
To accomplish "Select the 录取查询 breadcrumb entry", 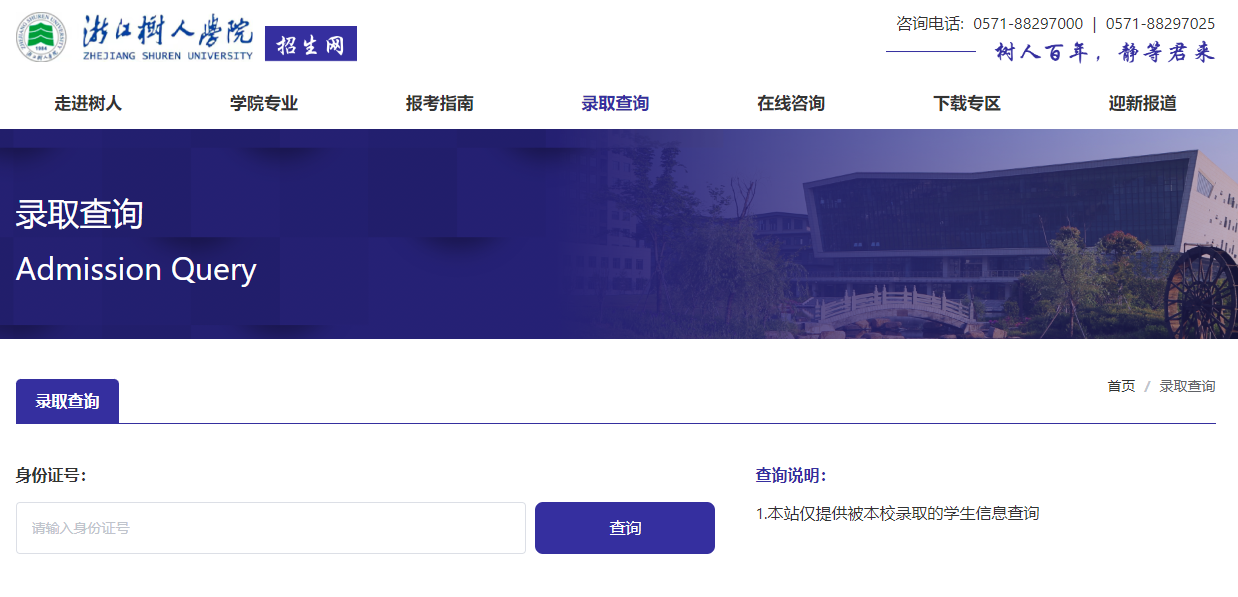I will click(1188, 386).
